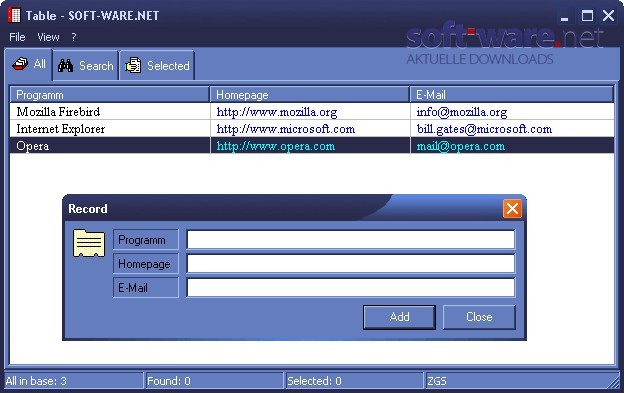
Task: Click 'Selected: 0' in status bar
Action: (x=314, y=381)
